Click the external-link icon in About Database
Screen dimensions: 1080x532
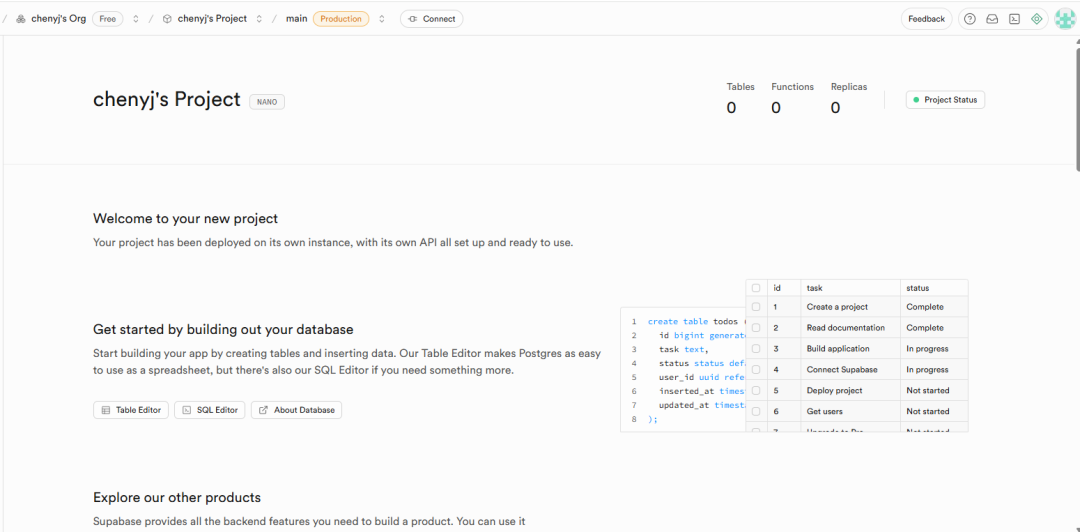pos(263,410)
